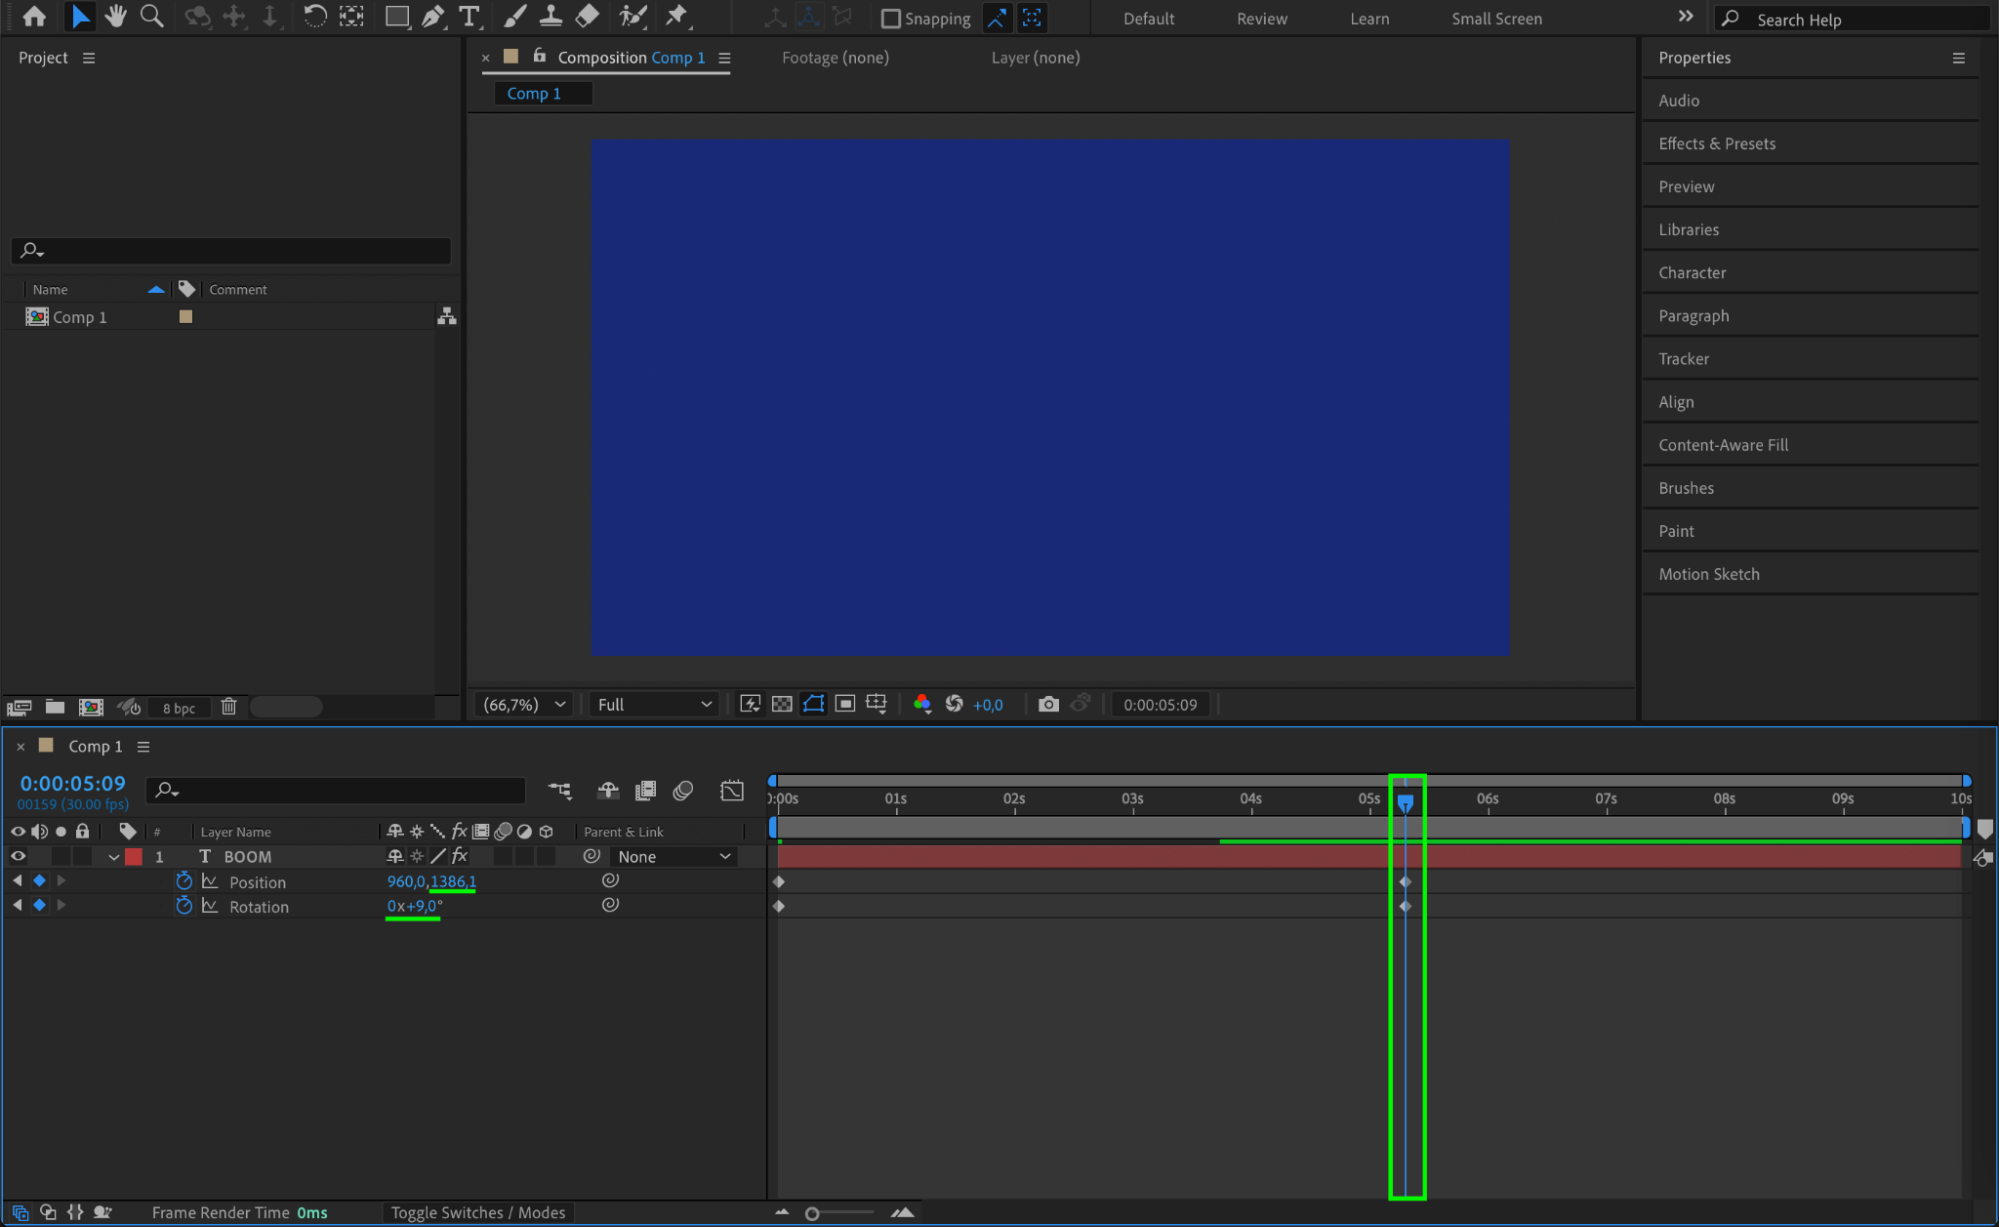Click the delete trash icon in Project panel
Image resolution: width=1999 pixels, height=1227 pixels.
click(229, 707)
